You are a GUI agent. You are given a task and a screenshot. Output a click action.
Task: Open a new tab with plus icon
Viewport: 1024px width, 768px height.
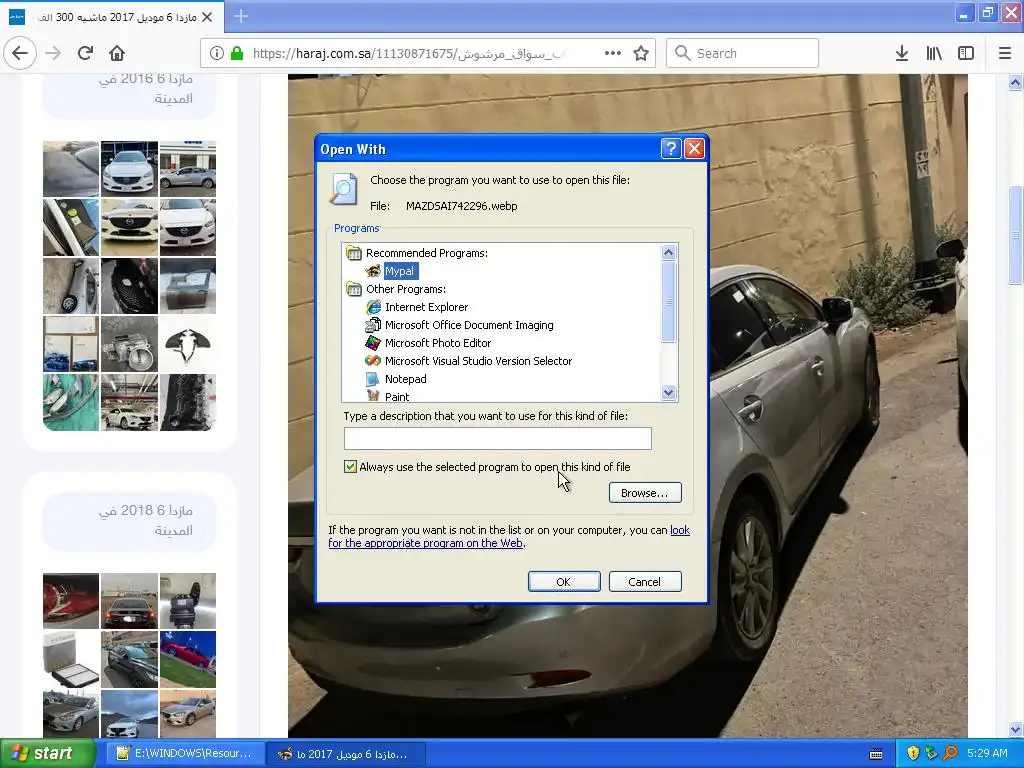point(240,16)
